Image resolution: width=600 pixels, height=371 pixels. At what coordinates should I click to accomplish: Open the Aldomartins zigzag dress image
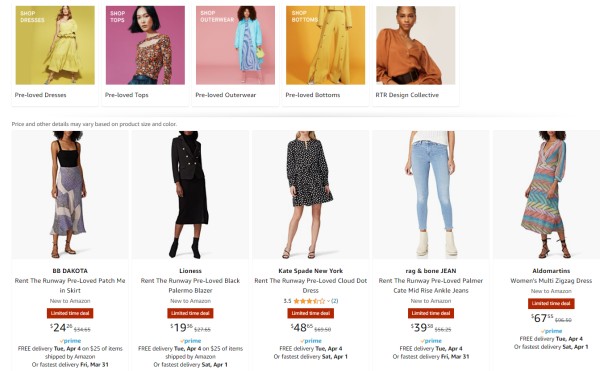click(x=546, y=195)
